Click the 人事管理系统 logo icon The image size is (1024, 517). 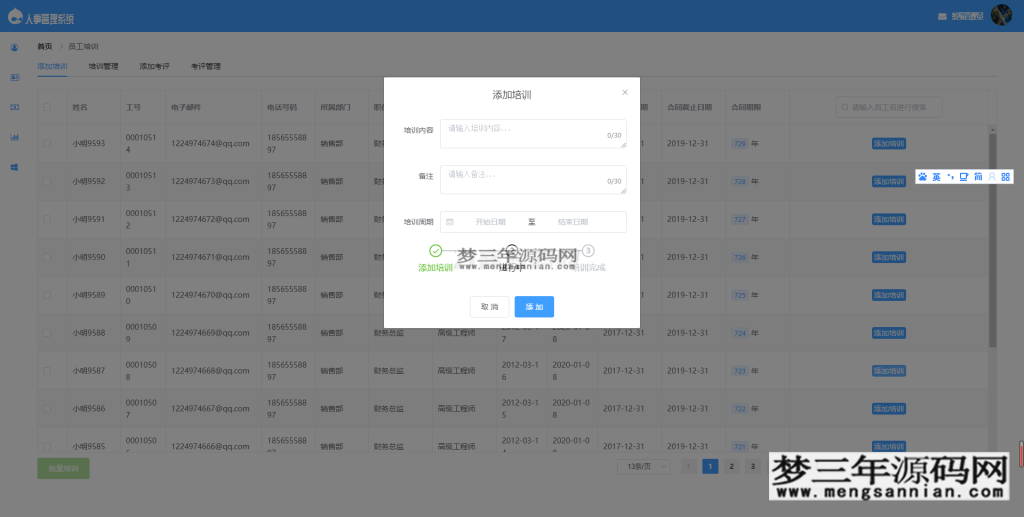click(x=15, y=16)
